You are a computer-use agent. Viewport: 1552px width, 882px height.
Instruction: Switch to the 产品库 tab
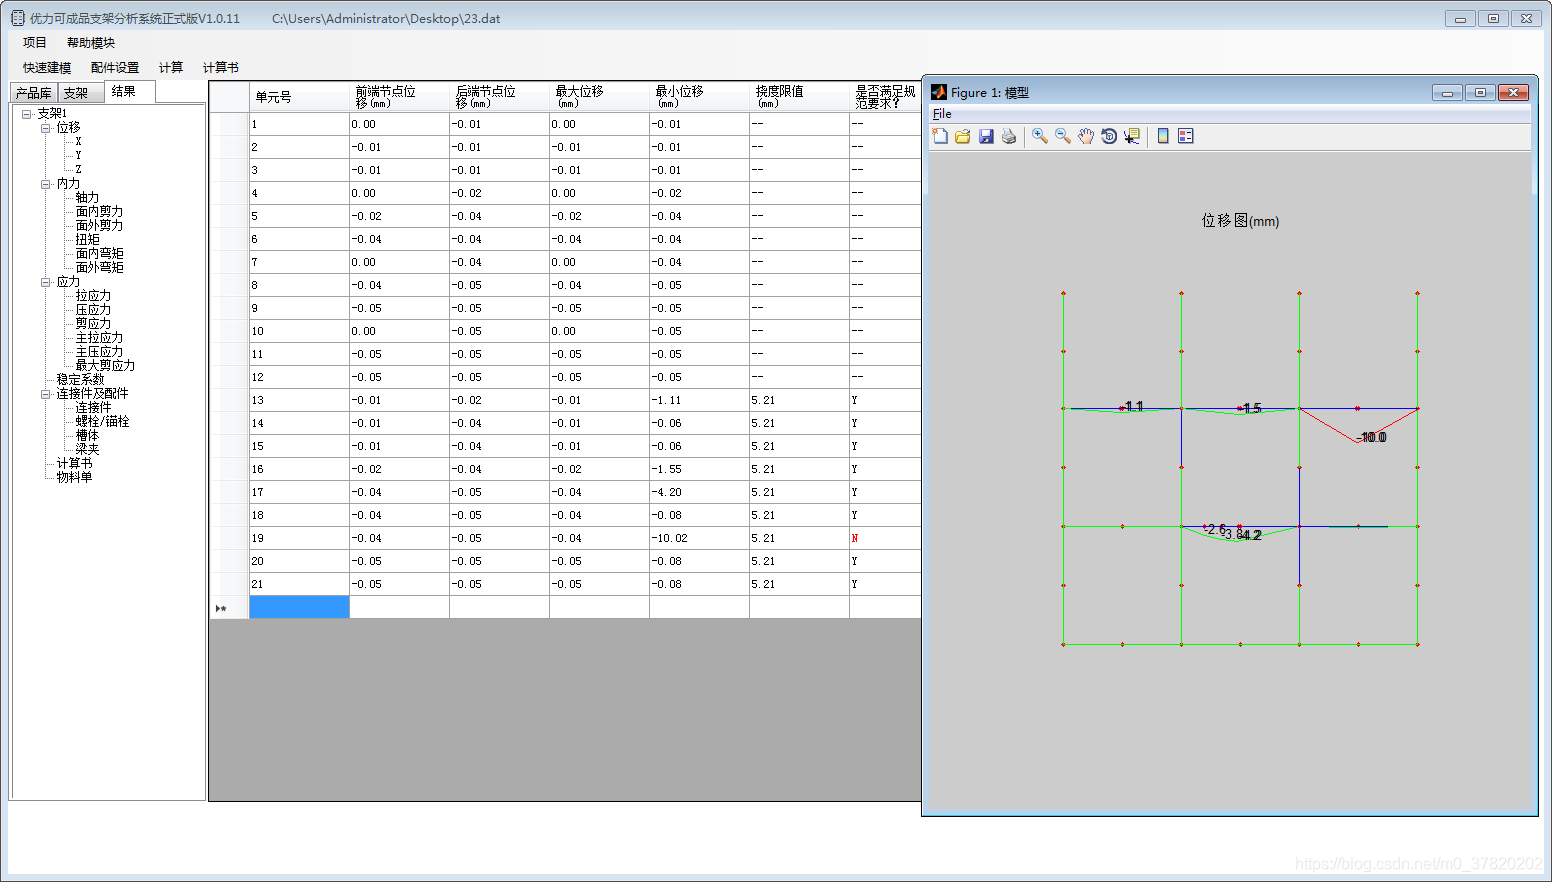click(x=33, y=93)
